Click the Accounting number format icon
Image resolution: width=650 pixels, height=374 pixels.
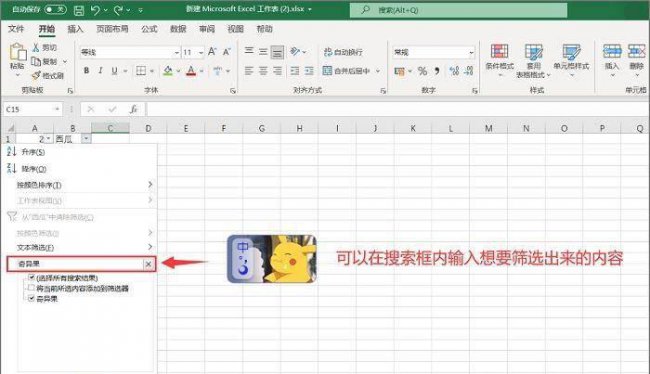(399, 71)
